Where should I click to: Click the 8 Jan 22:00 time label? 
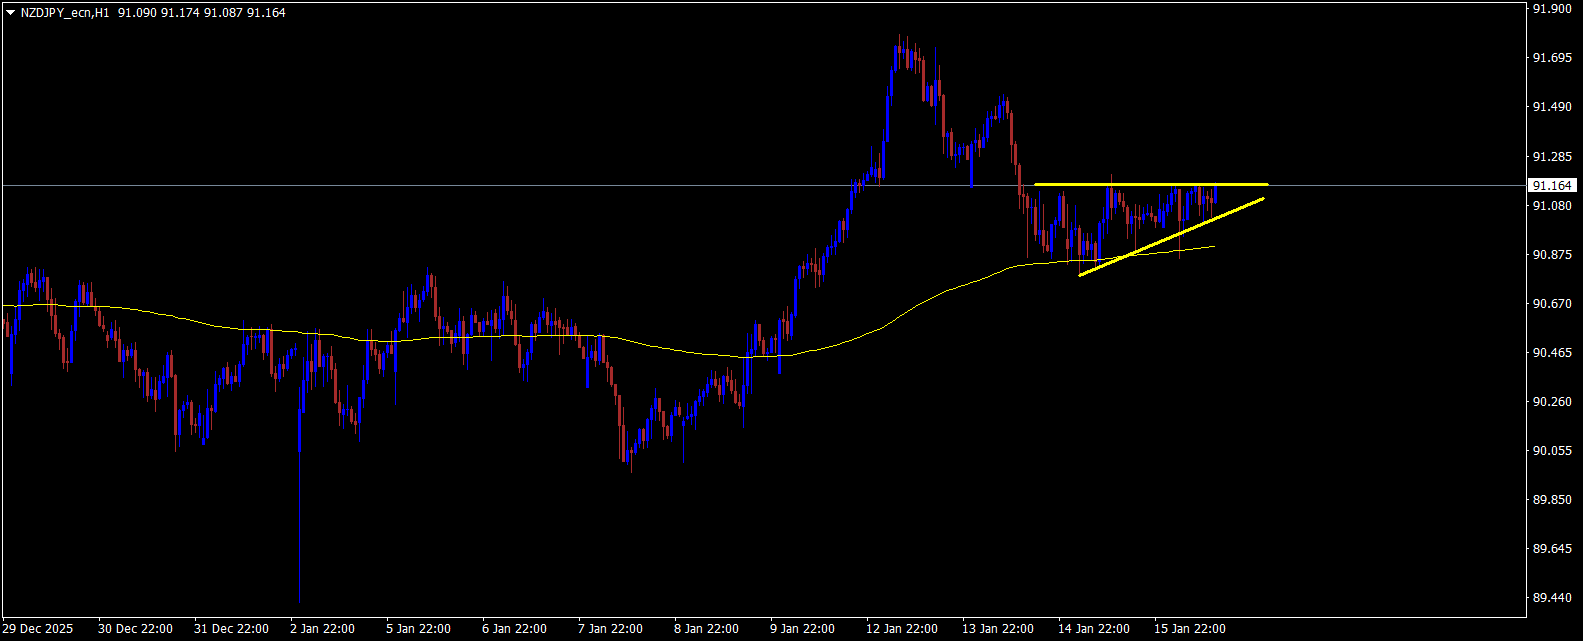[706, 629]
